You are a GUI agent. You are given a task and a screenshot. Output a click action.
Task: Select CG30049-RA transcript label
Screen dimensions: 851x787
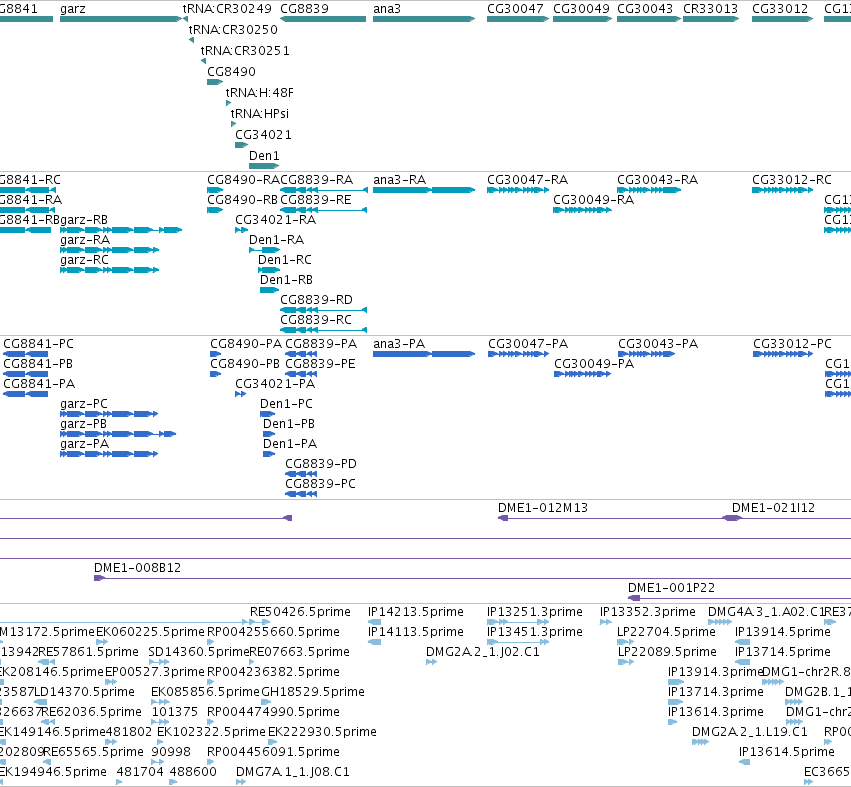[x=594, y=200]
